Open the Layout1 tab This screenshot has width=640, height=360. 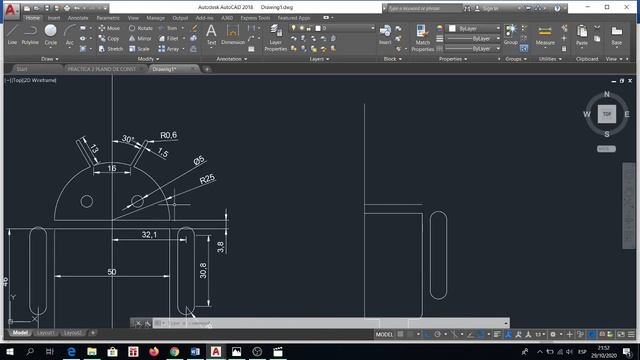(45, 333)
